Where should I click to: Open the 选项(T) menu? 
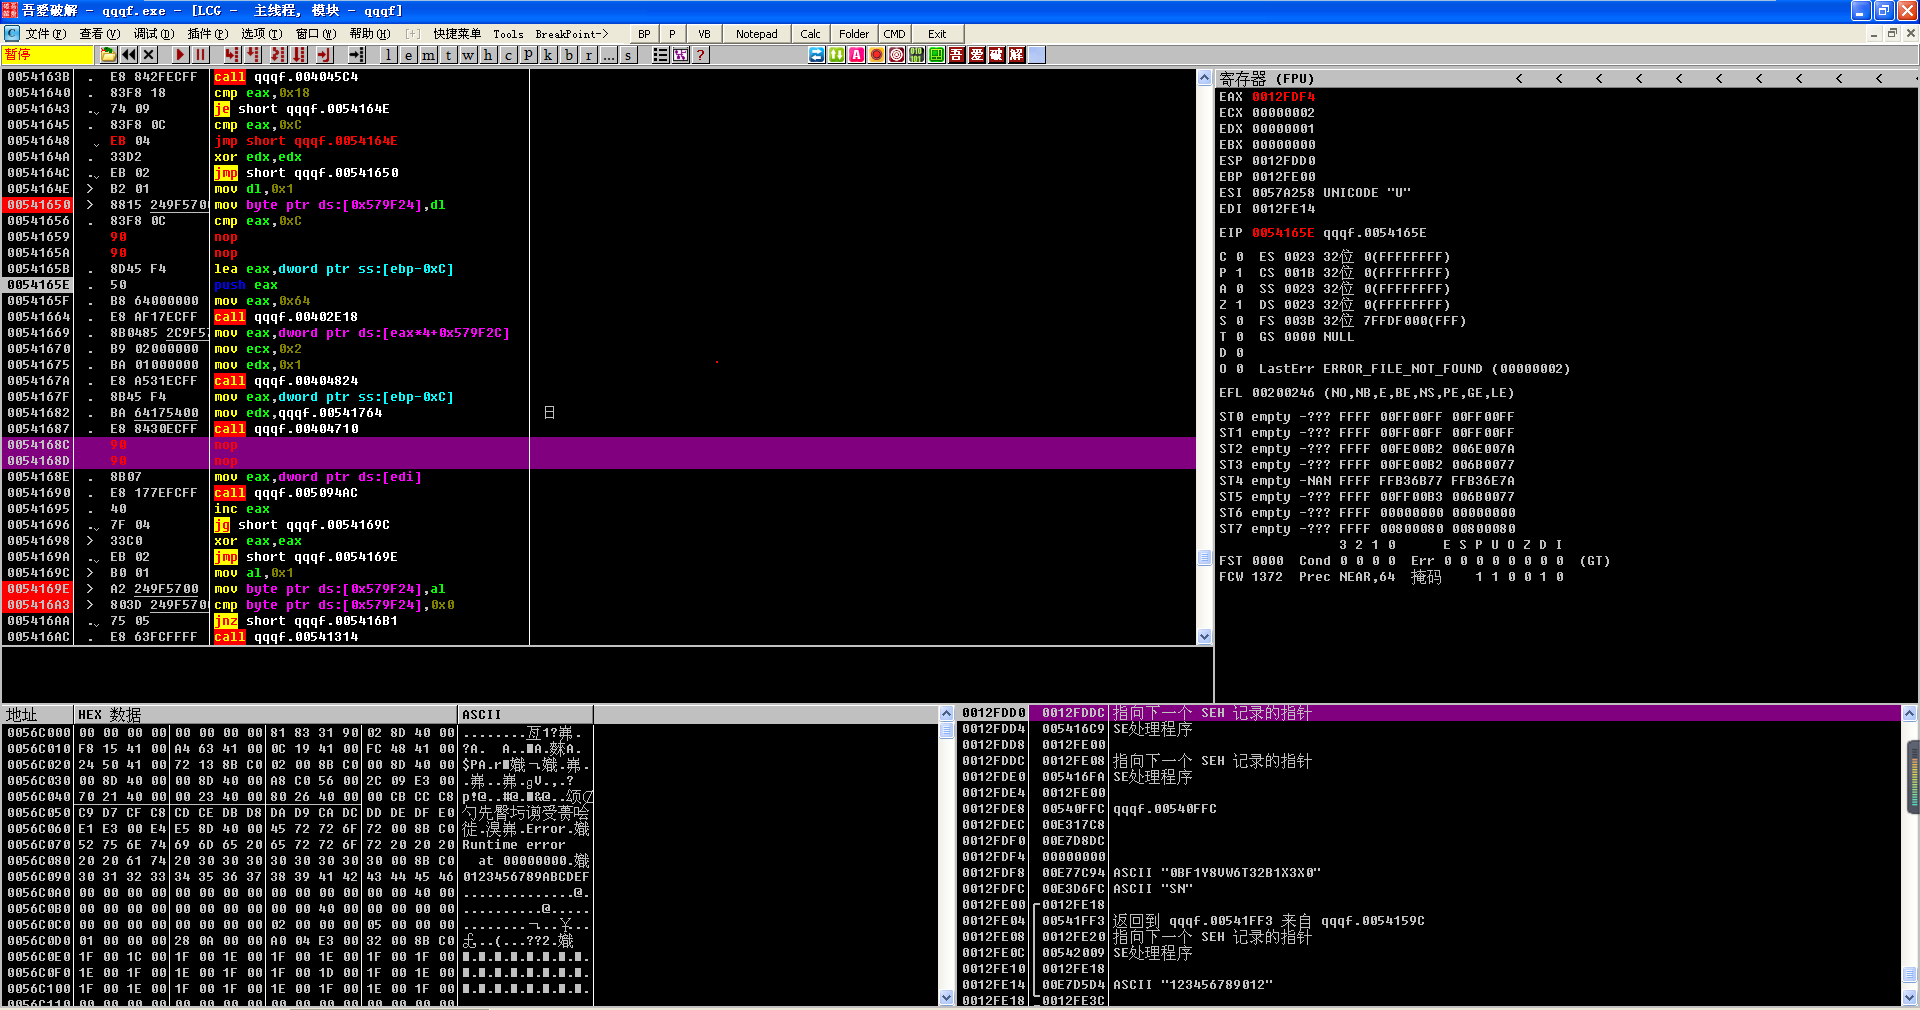click(x=261, y=34)
